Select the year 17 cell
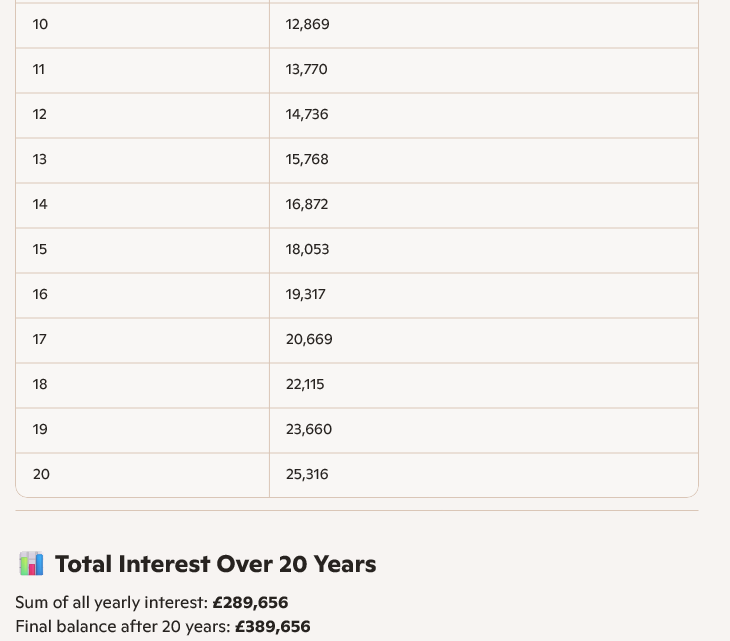This screenshot has height=641, width=730. tap(40, 339)
